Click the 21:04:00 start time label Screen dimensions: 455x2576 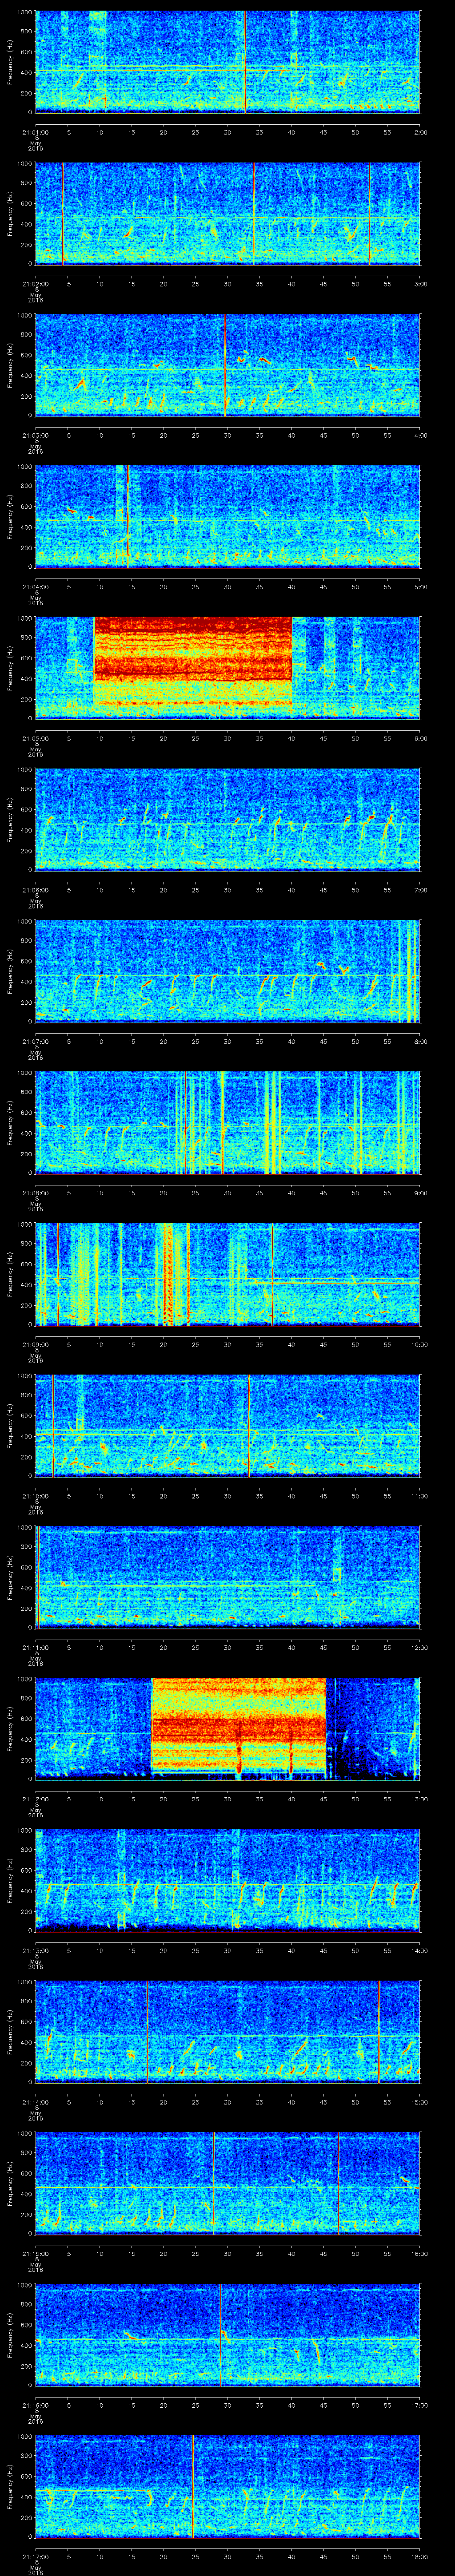35,587
